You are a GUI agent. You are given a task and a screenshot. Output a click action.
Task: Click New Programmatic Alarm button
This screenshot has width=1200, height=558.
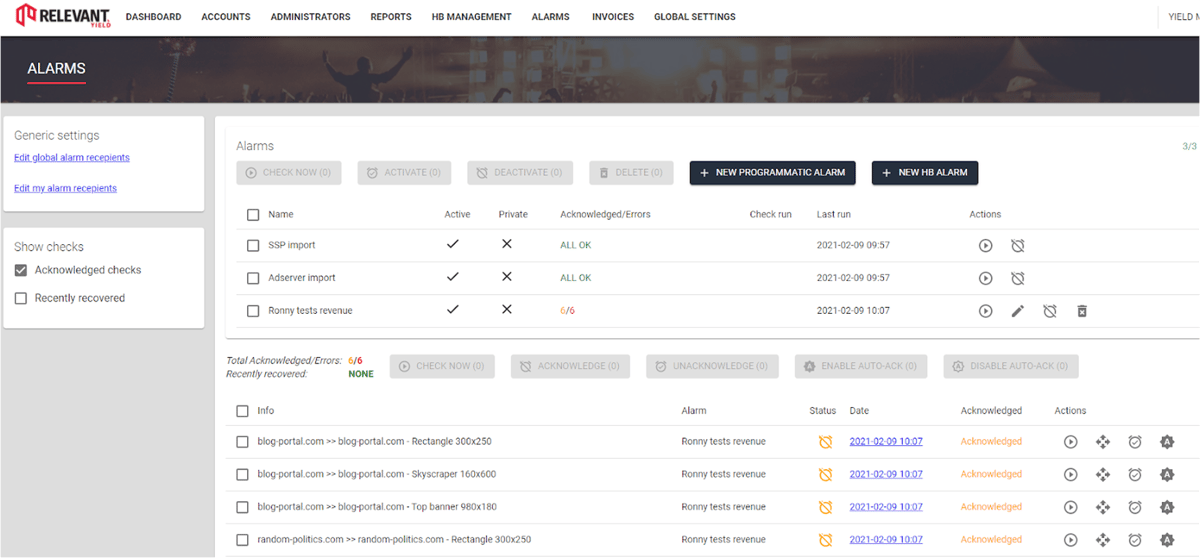coord(773,173)
